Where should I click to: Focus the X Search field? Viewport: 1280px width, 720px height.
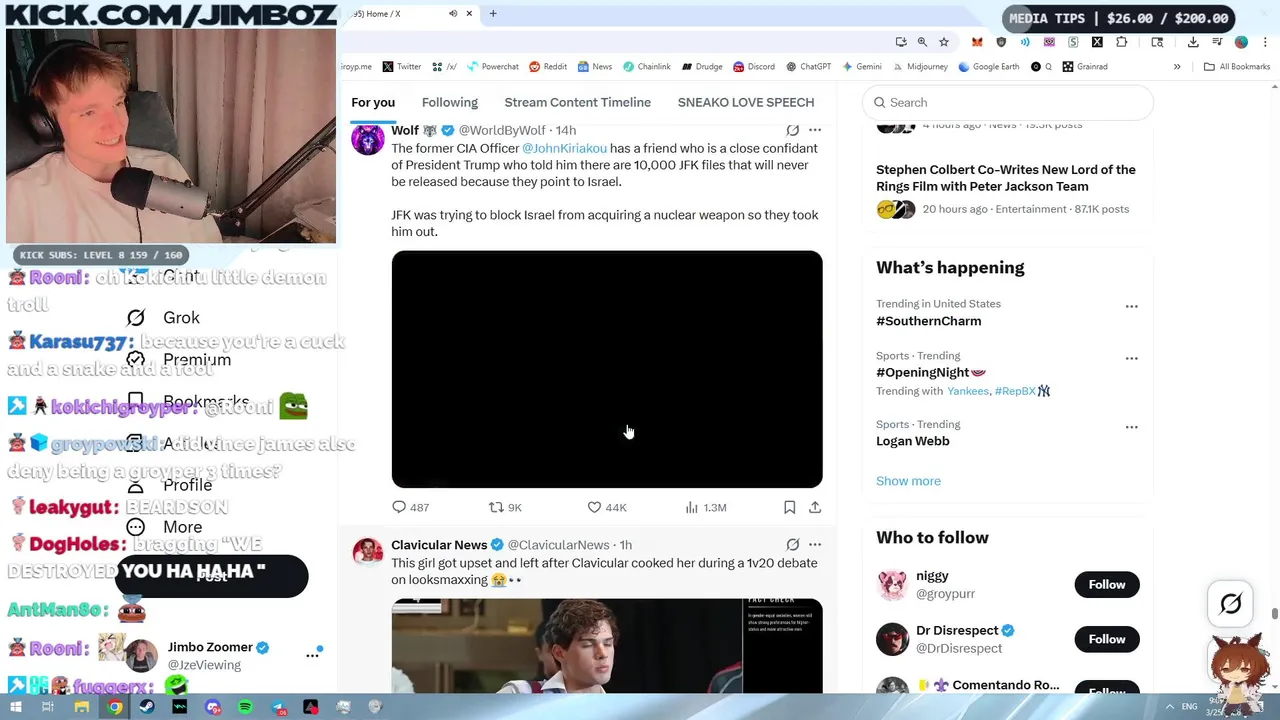[x=1008, y=102]
